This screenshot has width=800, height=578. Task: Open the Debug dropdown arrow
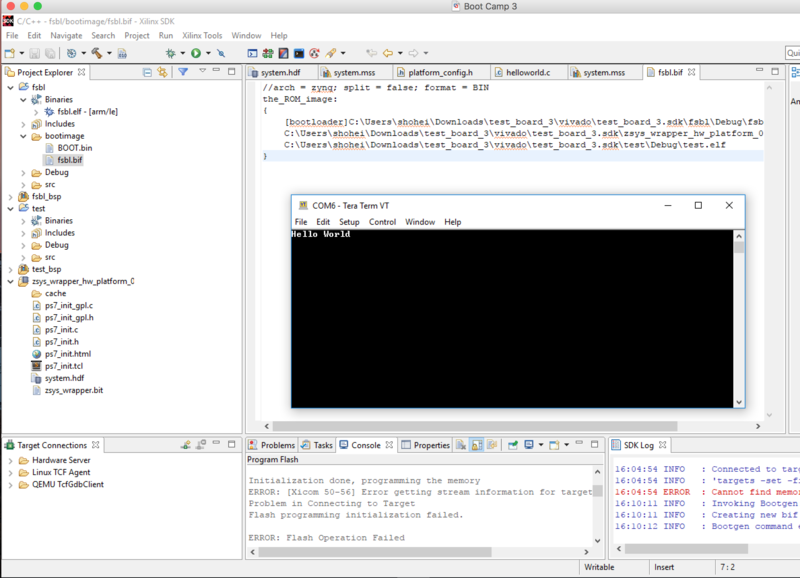pyautogui.click(x=183, y=53)
